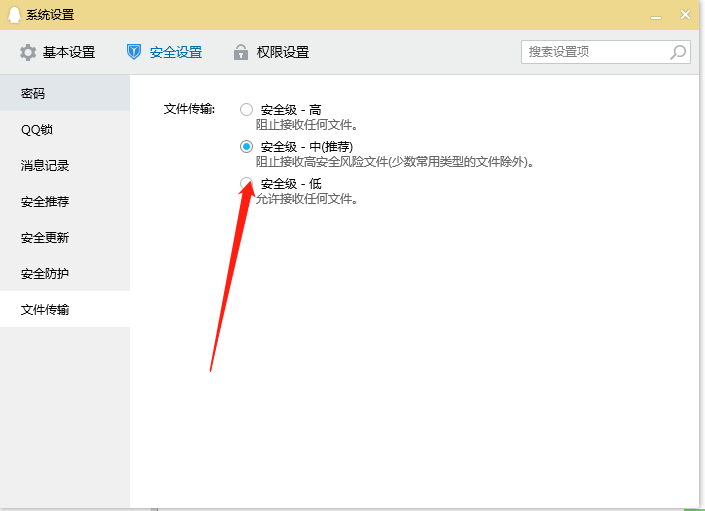Click the QQ penguin icon in title bar
The image size is (705, 511).
pos(14,15)
